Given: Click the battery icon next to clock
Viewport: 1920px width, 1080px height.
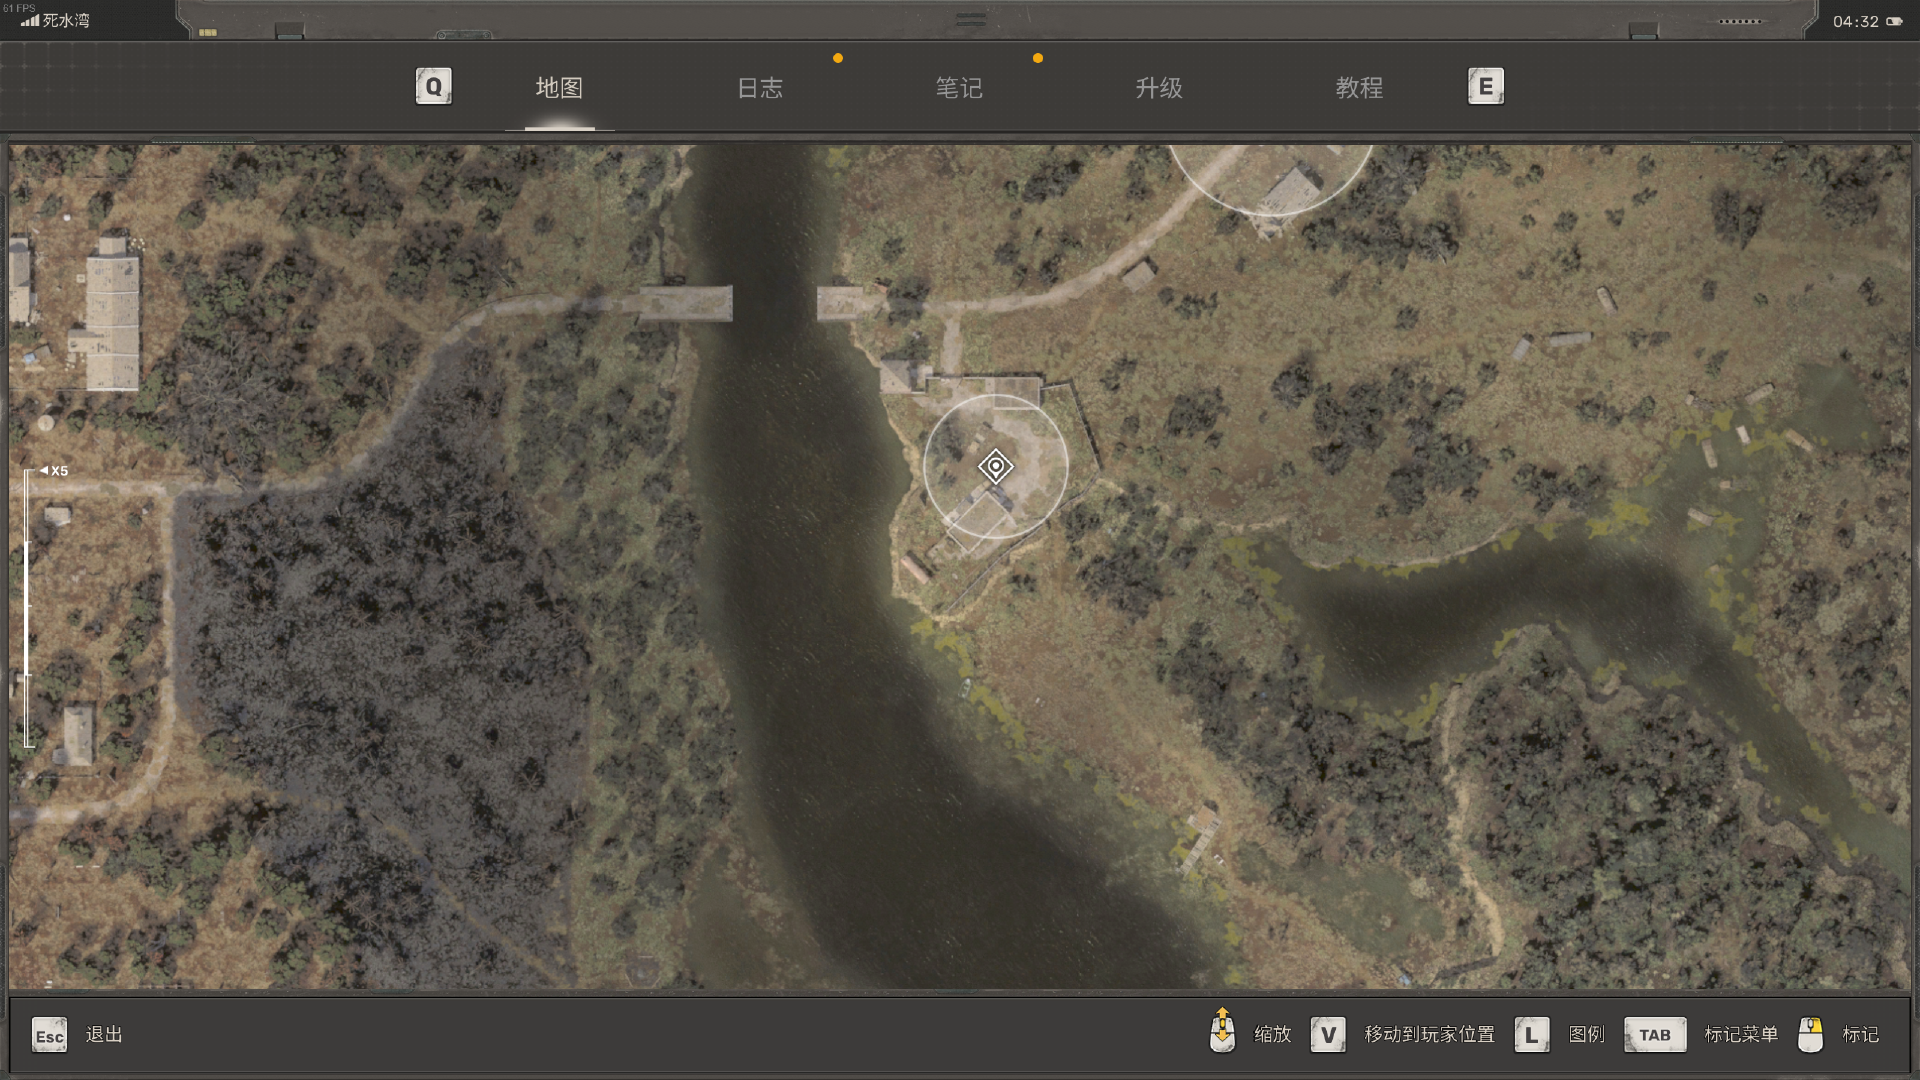Looking at the screenshot, I should tap(1894, 21).
